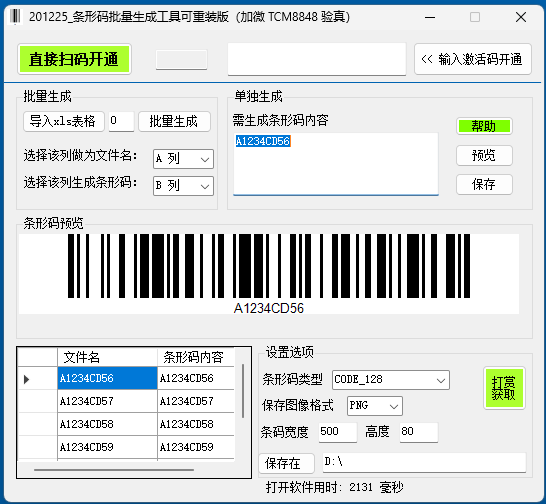
Task: Open the B 列 barcode column dropdown
Action: coord(183,186)
